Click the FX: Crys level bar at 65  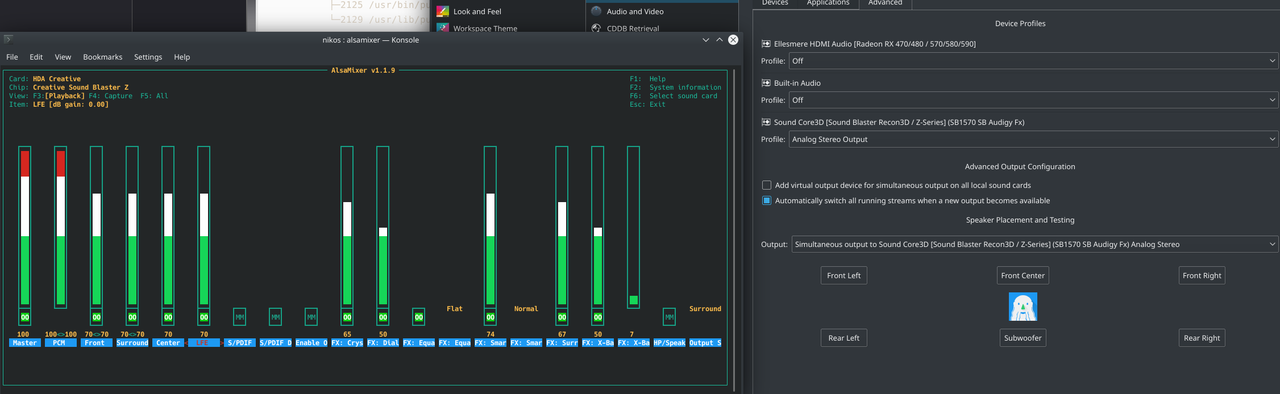(347, 226)
